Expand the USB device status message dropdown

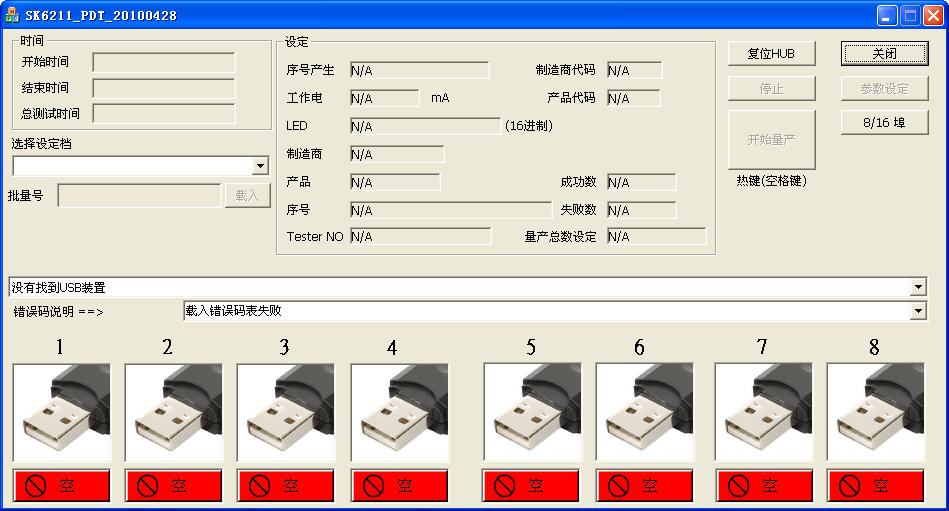tap(918, 288)
